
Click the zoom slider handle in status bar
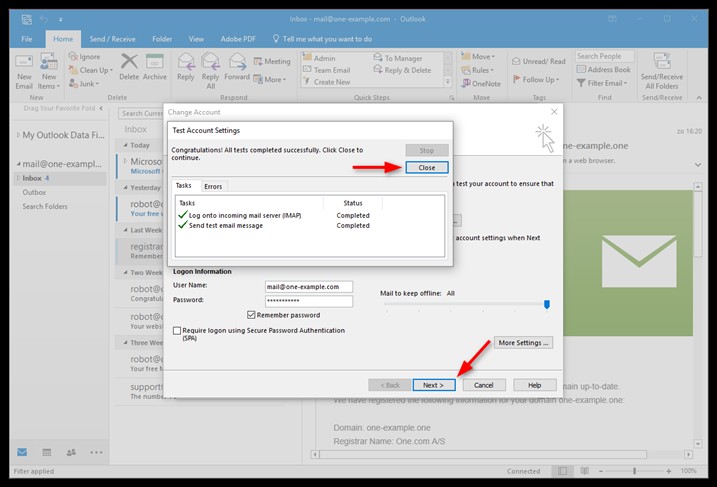point(634,471)
